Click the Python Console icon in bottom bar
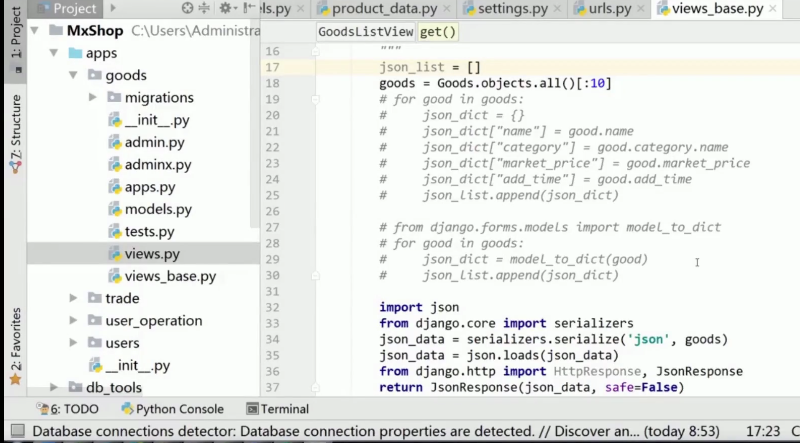This screenshot has height=443, width=800. coord(128,409)
